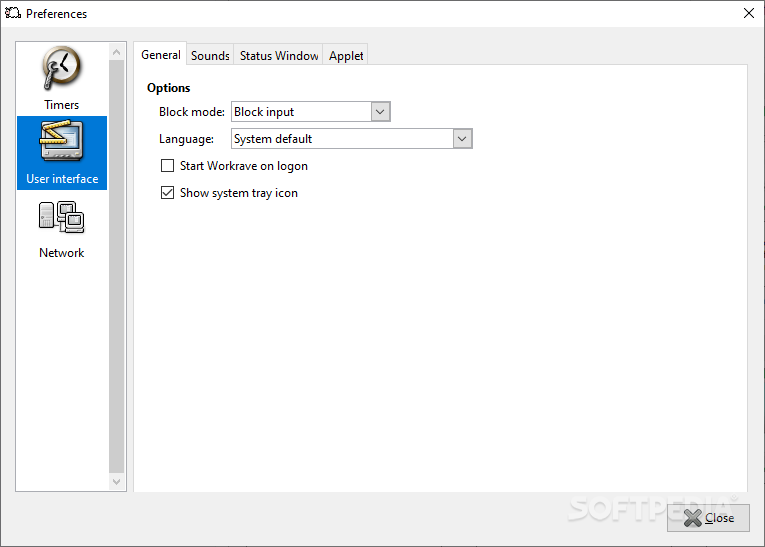Viewport: 765px width, 547px height.
Task: Click the 'Language:' label
Action: [x=186, y=139]
